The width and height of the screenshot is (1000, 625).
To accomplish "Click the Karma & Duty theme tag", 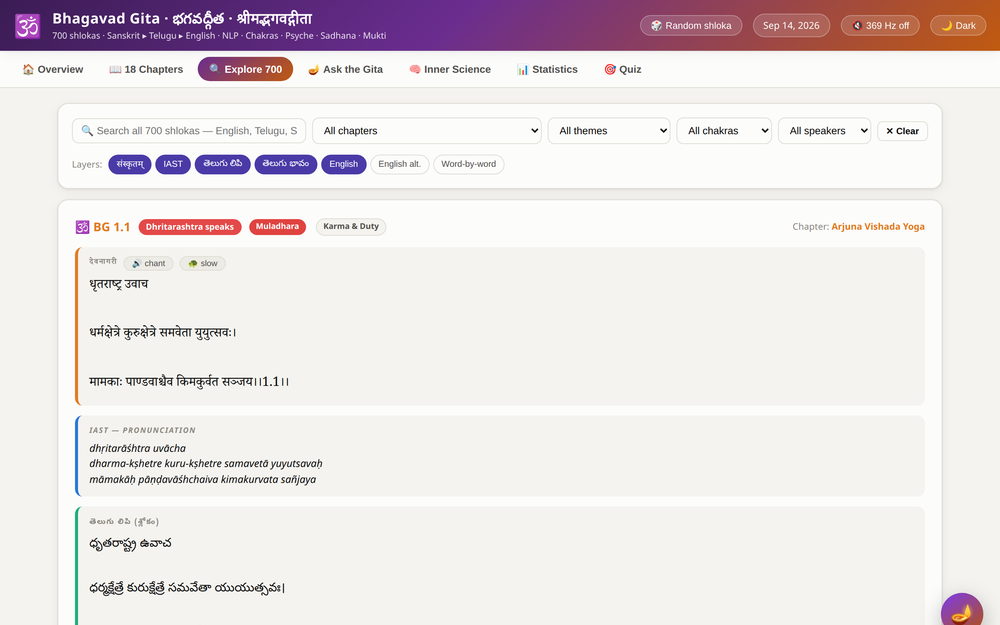I will click(x=351, y=226).
